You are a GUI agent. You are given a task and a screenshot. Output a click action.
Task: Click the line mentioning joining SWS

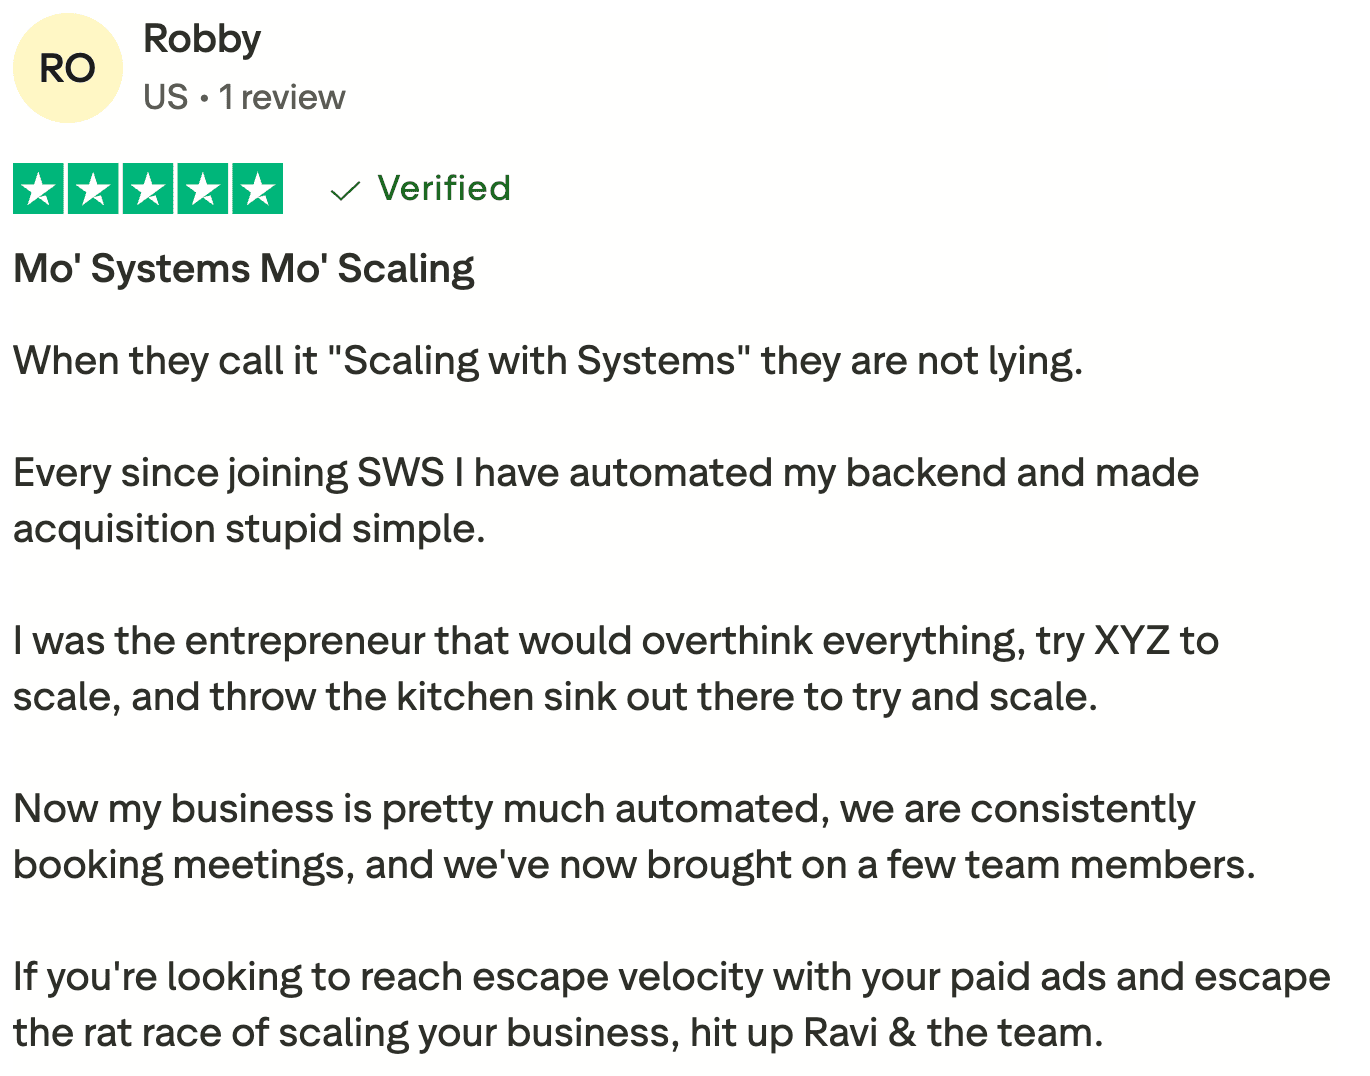tap(606, 473)
